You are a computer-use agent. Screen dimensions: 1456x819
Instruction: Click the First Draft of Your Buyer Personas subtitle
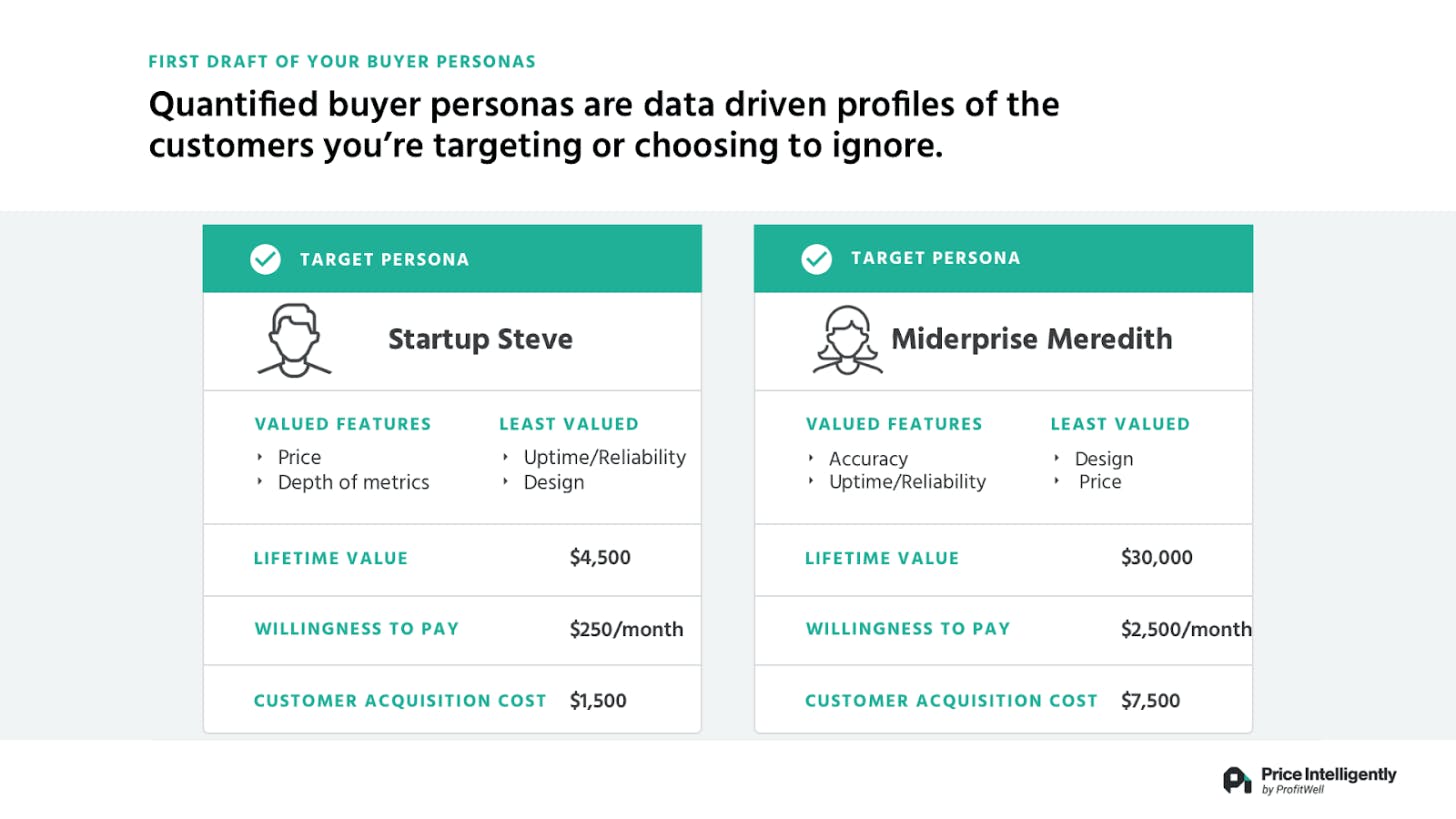pos(342,62)
